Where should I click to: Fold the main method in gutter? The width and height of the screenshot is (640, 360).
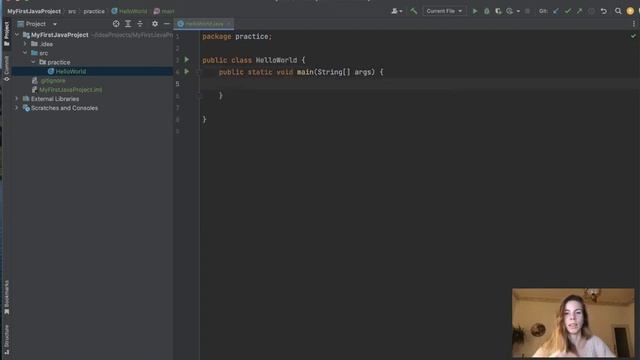tap(200, 72)
